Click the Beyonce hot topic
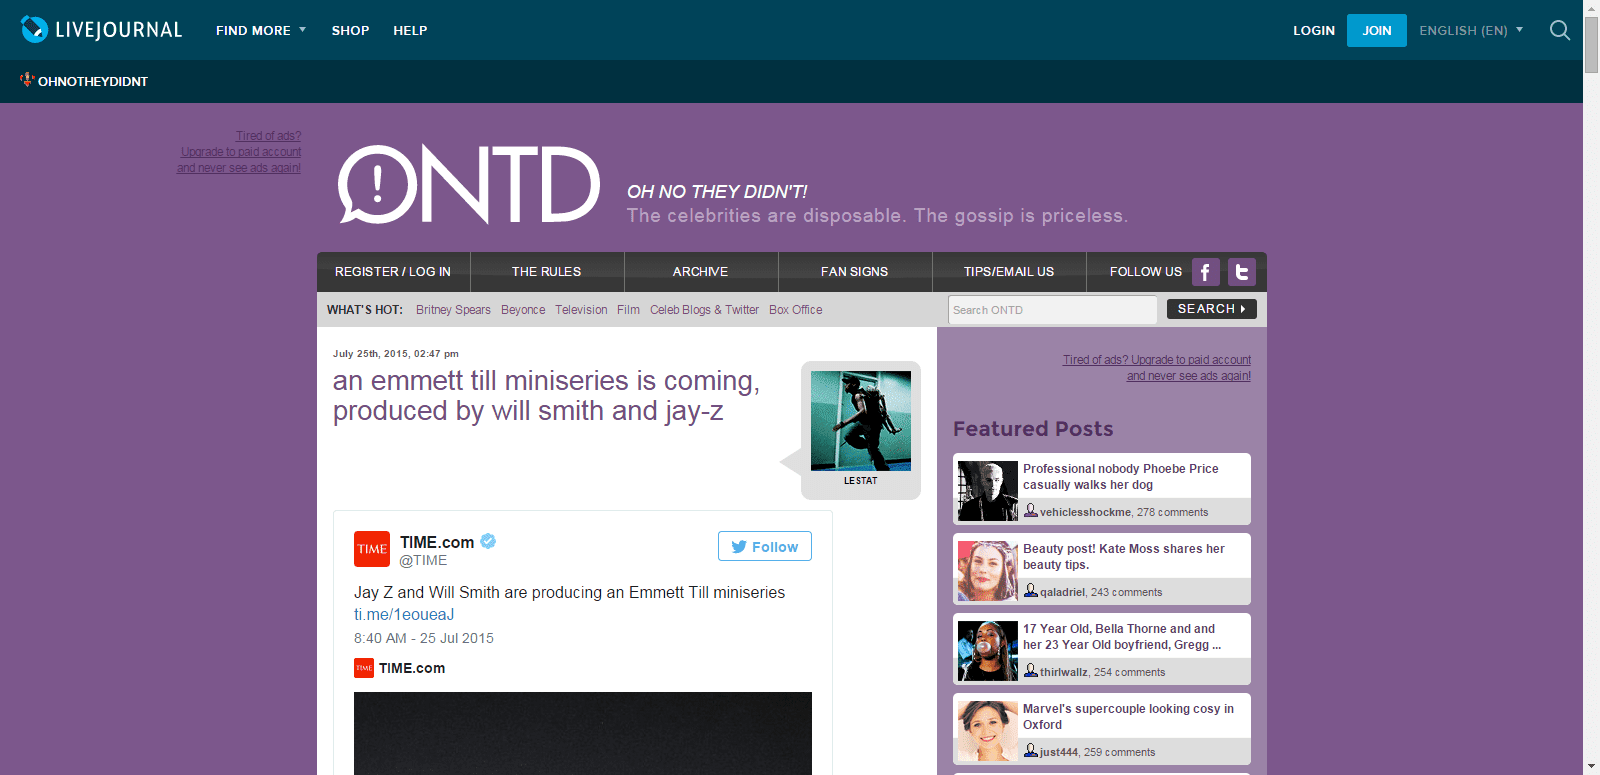 (x=523, y=310)
